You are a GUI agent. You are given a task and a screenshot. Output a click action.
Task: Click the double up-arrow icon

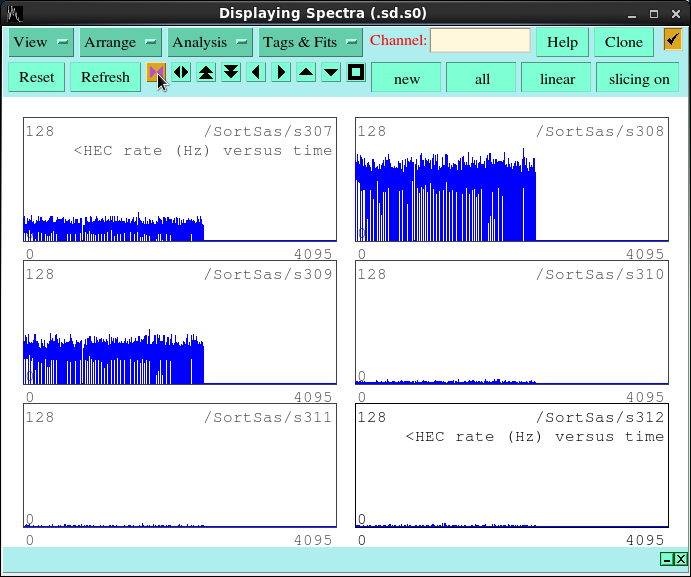tap(206, 73)
